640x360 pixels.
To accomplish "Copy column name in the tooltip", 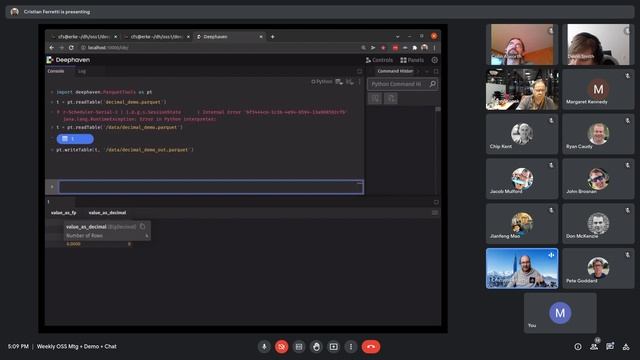I will coord(142,227).
